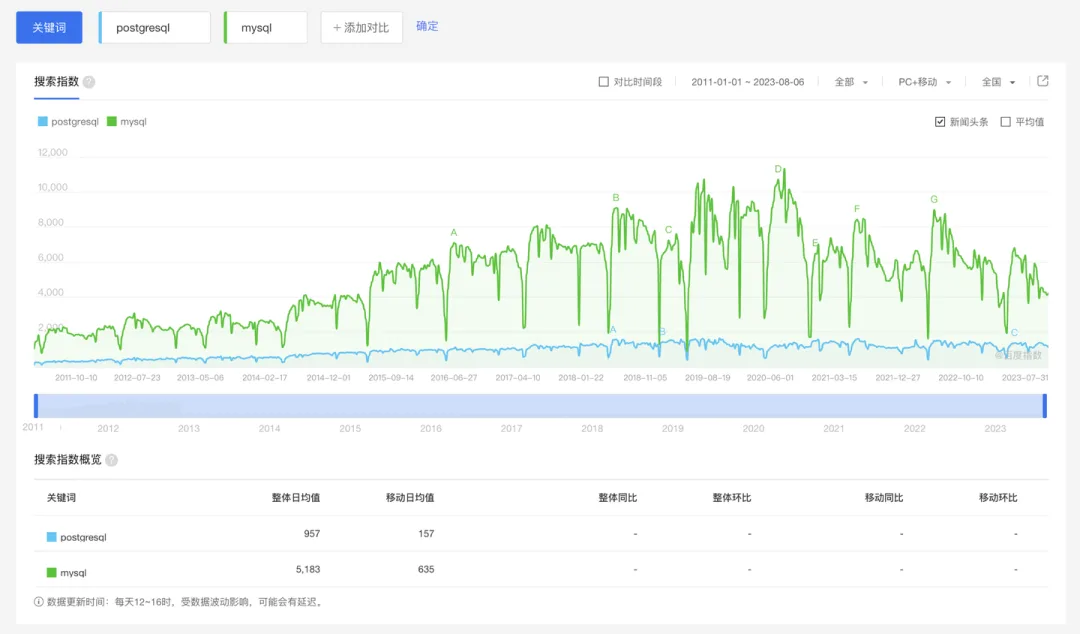Image resolution: width=1080 pixels, height=634 pixels.
Task: Click green news marker A on mysql line
Action: point(454,232)
